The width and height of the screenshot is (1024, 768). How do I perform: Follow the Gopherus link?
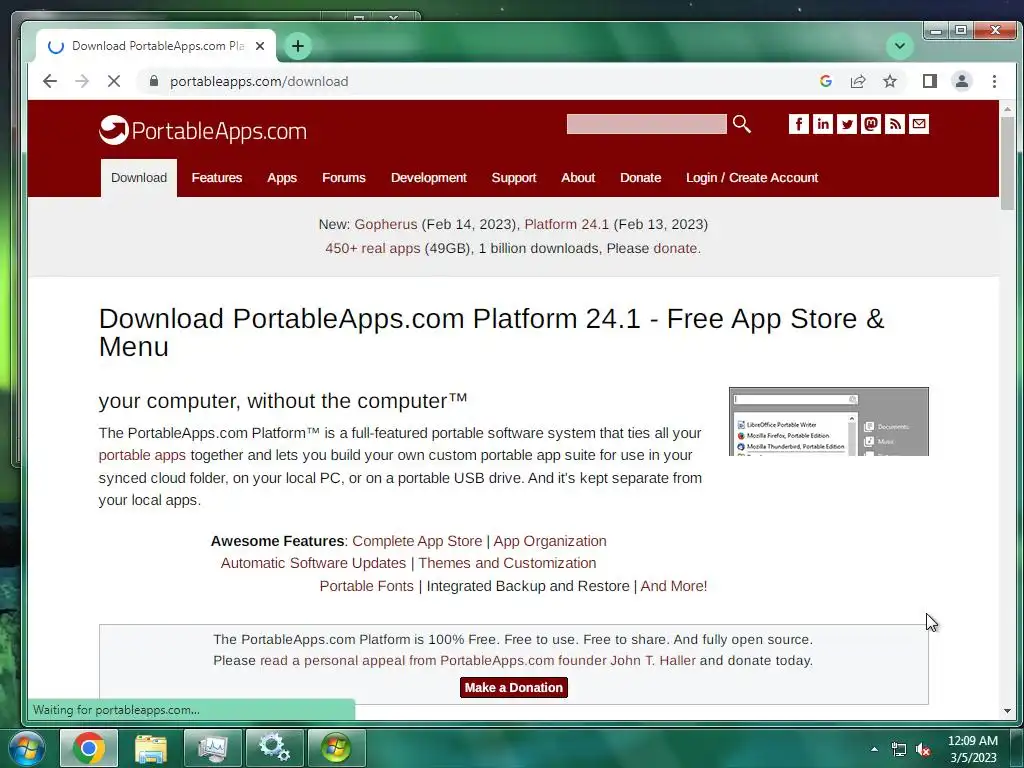(x=385, y=224)
